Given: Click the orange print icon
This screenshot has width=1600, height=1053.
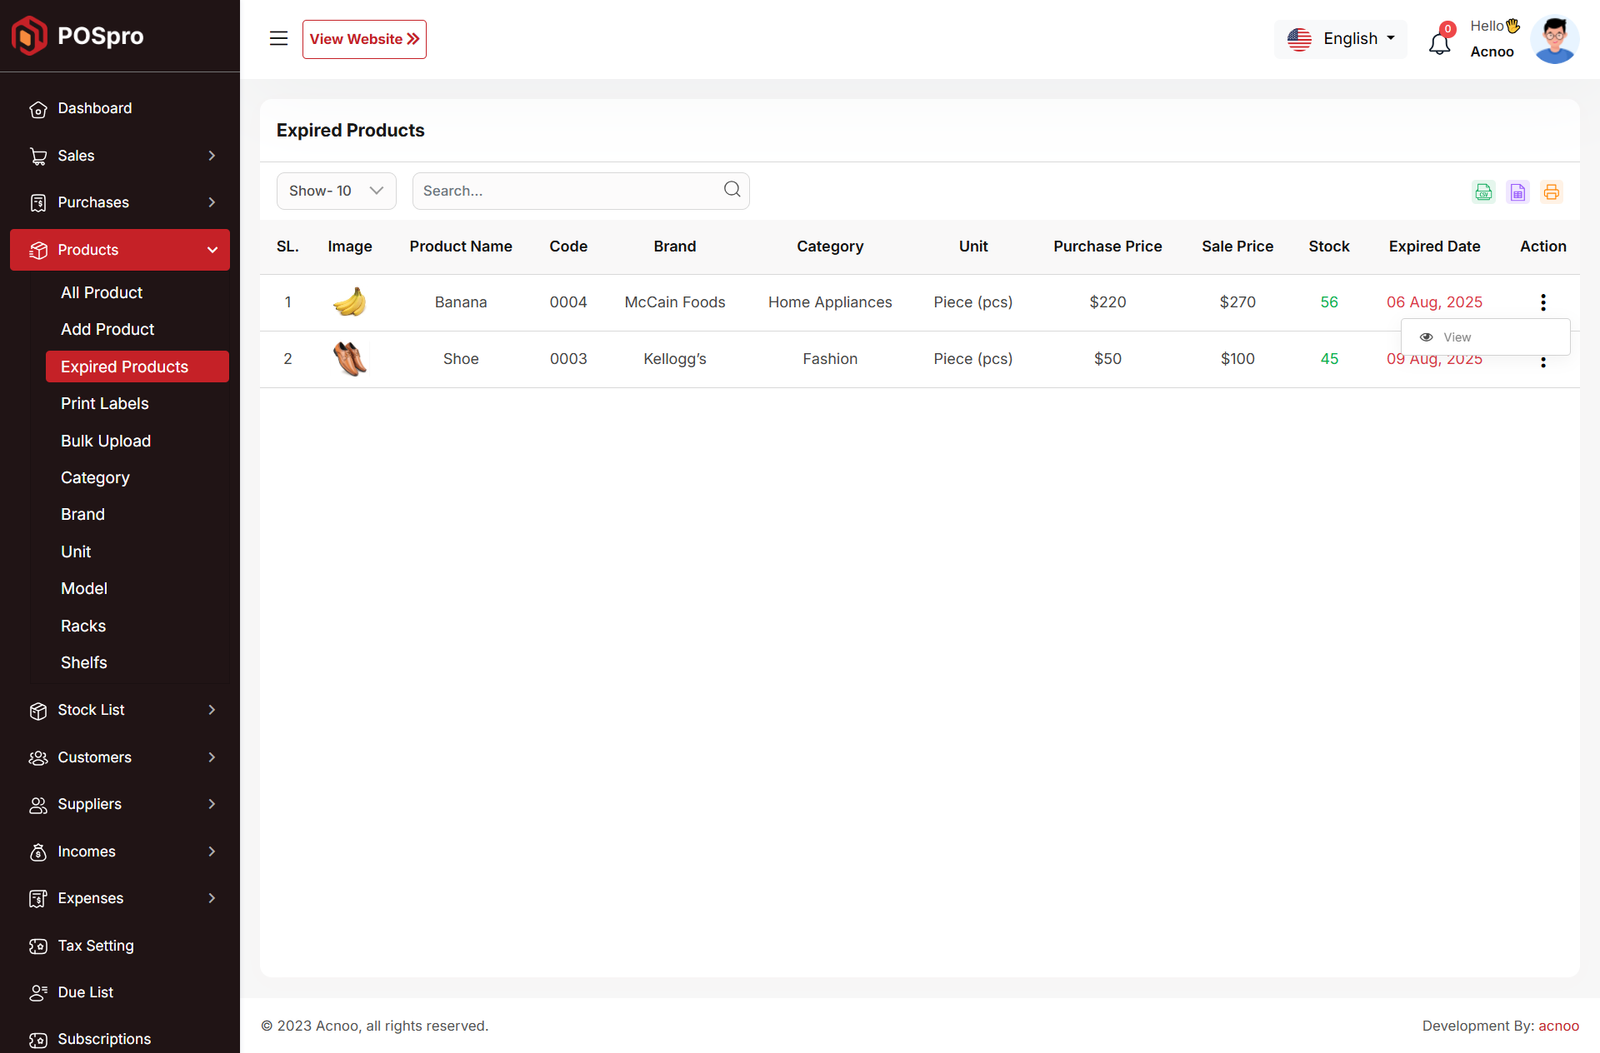Looking at the screenshot, I should (x=1551, y=192).
